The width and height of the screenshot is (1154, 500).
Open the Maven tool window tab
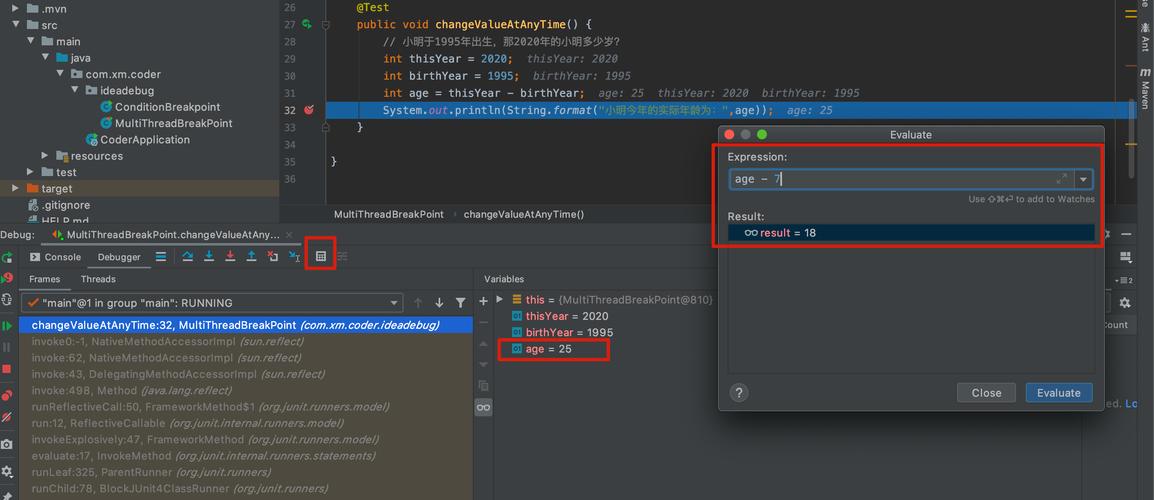coord(1145,90)
